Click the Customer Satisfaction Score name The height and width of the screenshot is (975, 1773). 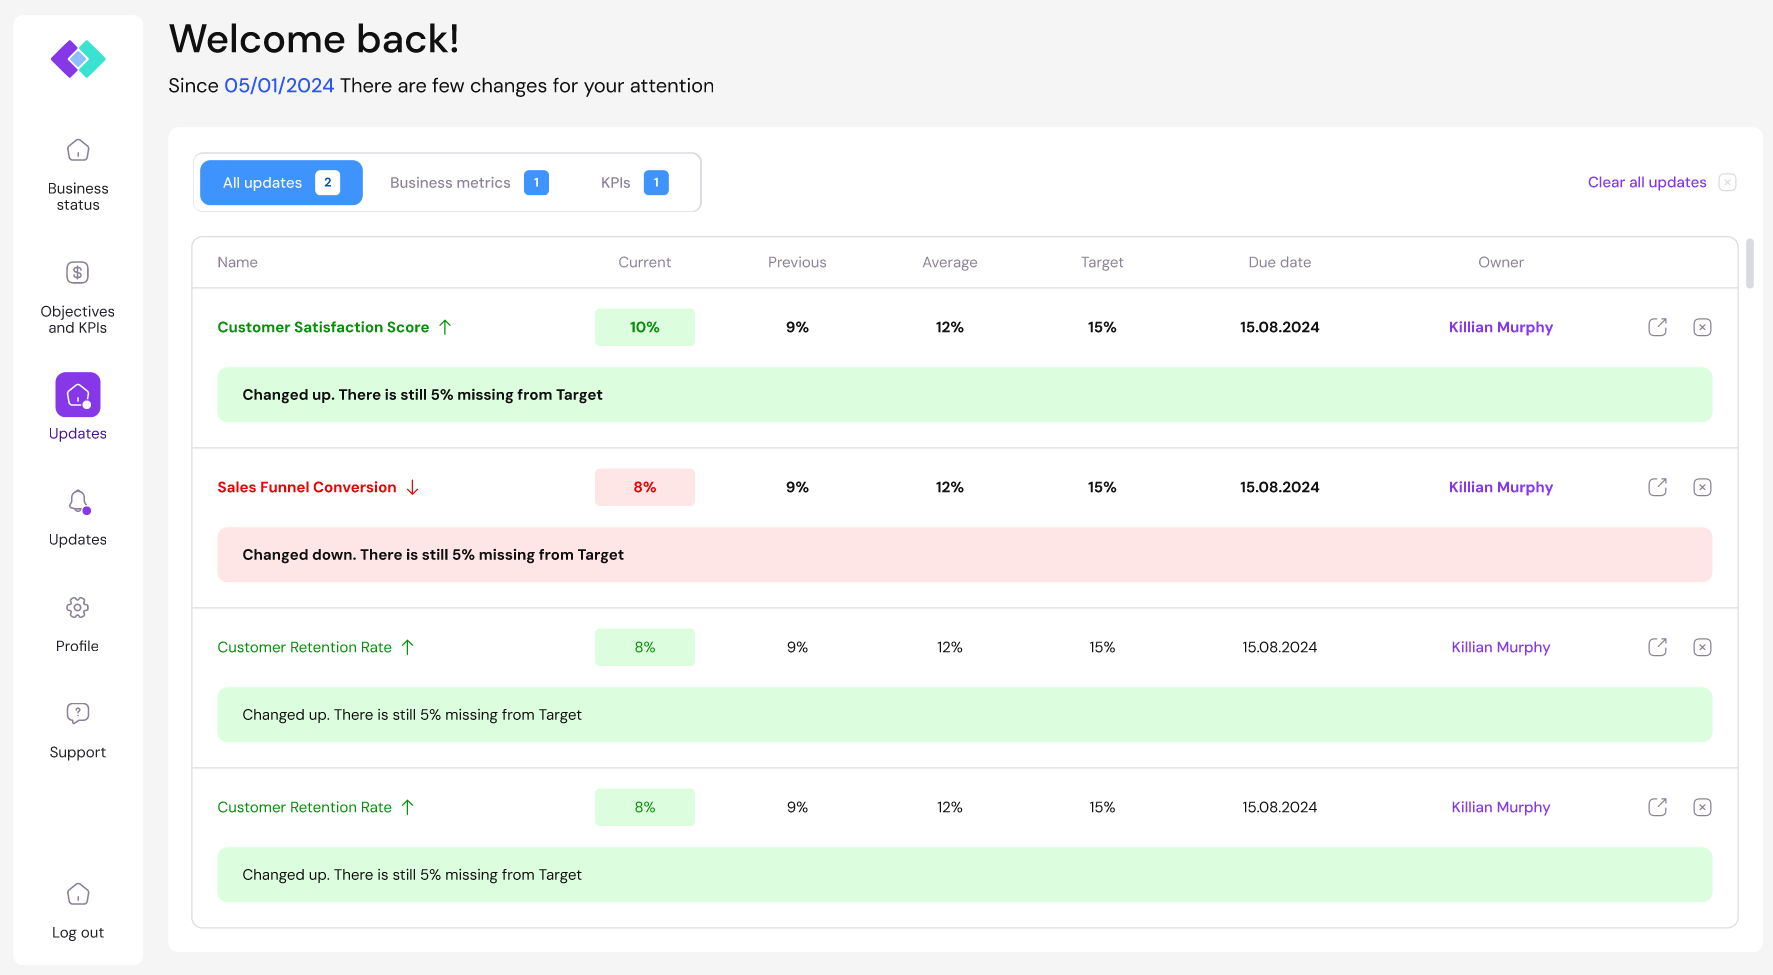pyautogui.click(x=323, y=327)
